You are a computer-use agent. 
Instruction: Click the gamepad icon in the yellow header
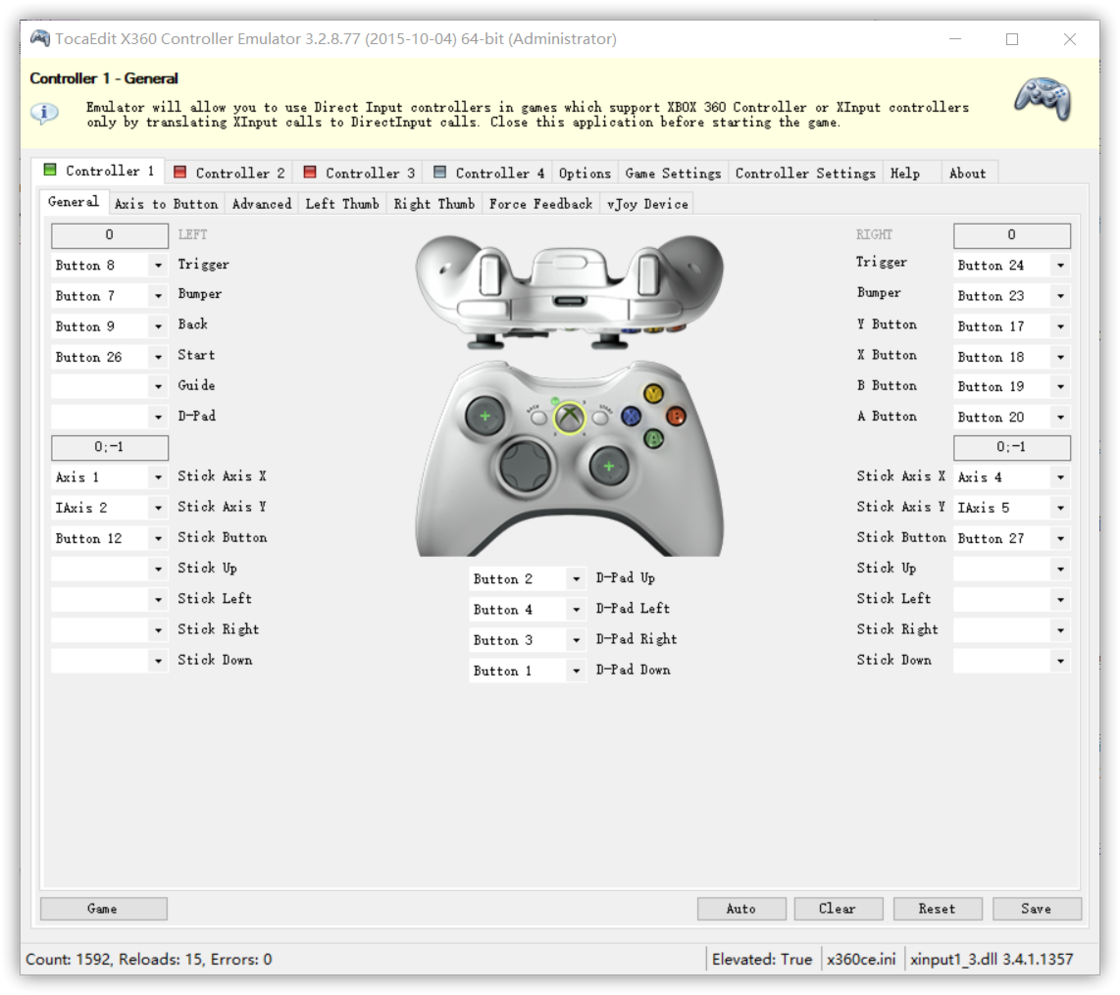[x=1043, y=100]
